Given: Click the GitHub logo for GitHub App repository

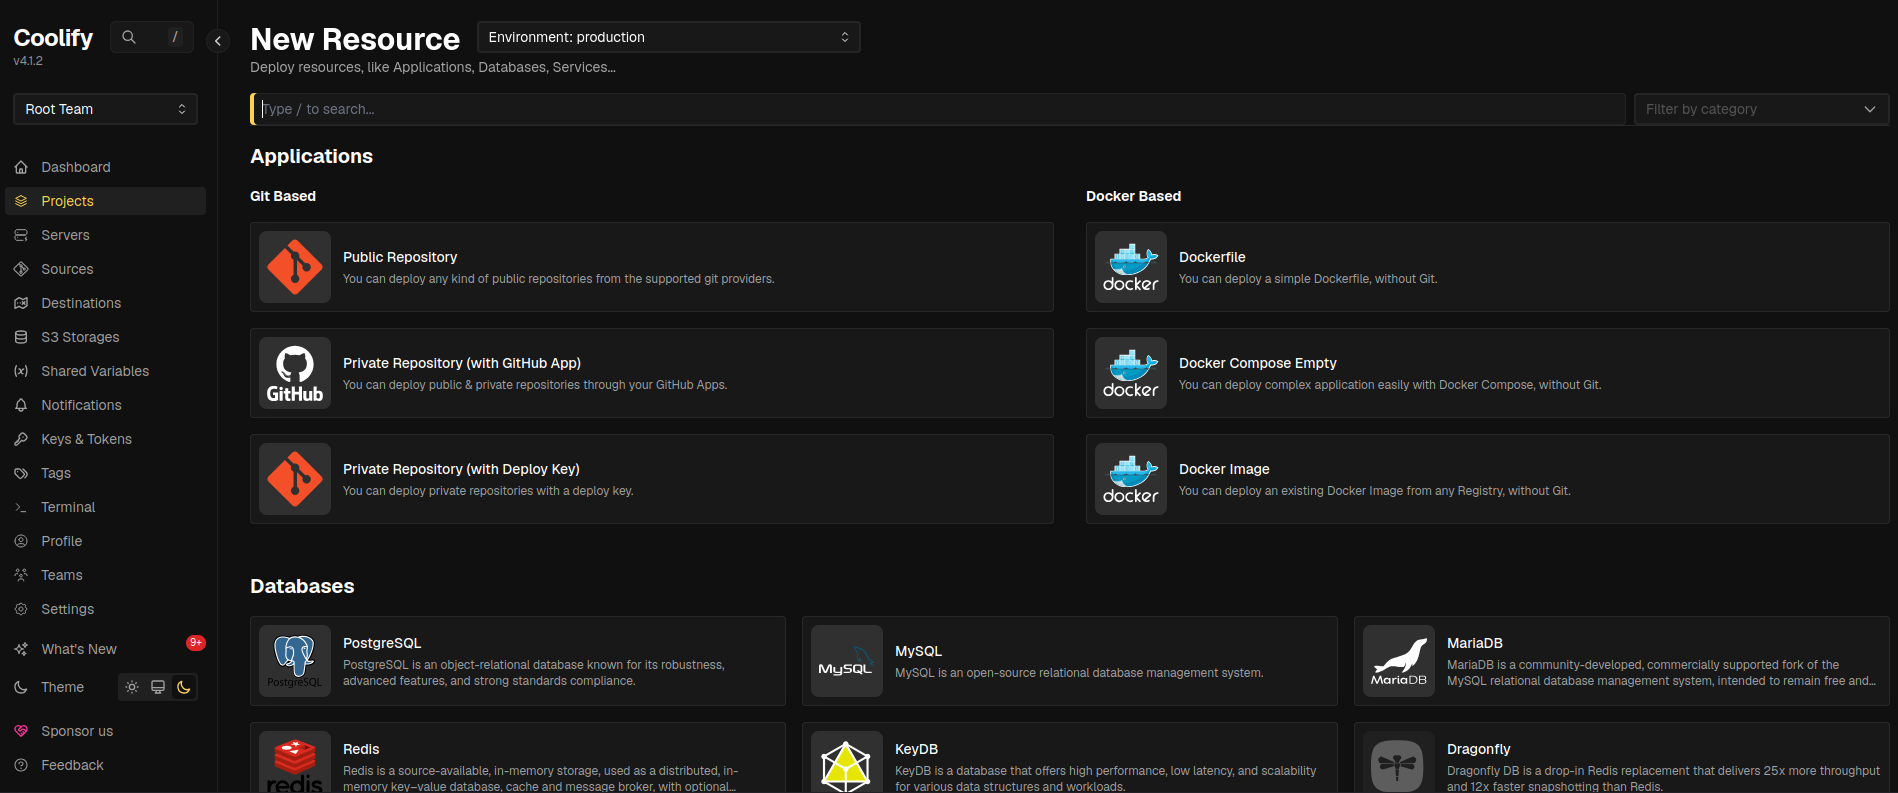Looking at the screenshot, I should (x=295, y=373).
